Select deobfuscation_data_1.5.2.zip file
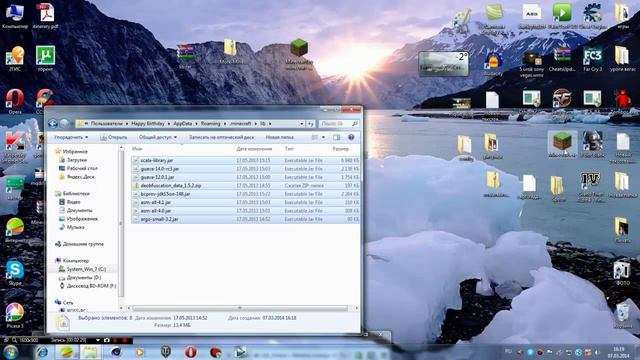This screenshot has width=640, height=360. pos(245,185)
